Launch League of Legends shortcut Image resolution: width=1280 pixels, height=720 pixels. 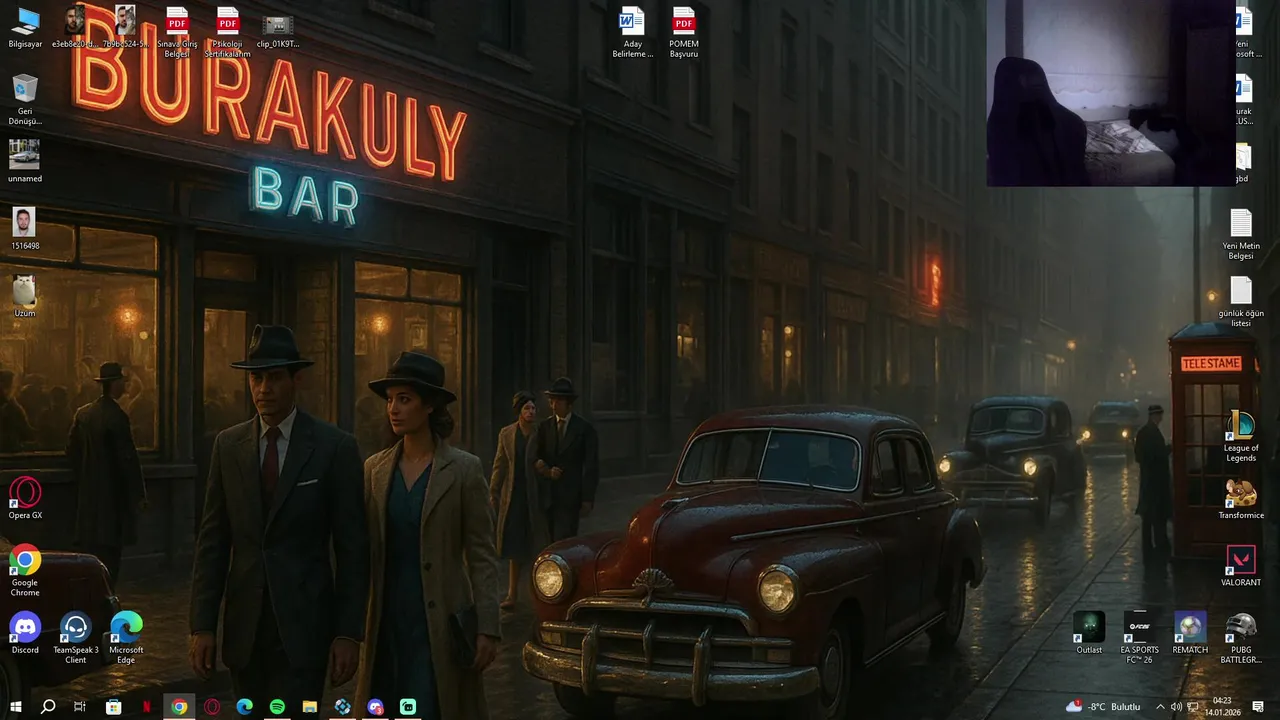[1241, 434]
